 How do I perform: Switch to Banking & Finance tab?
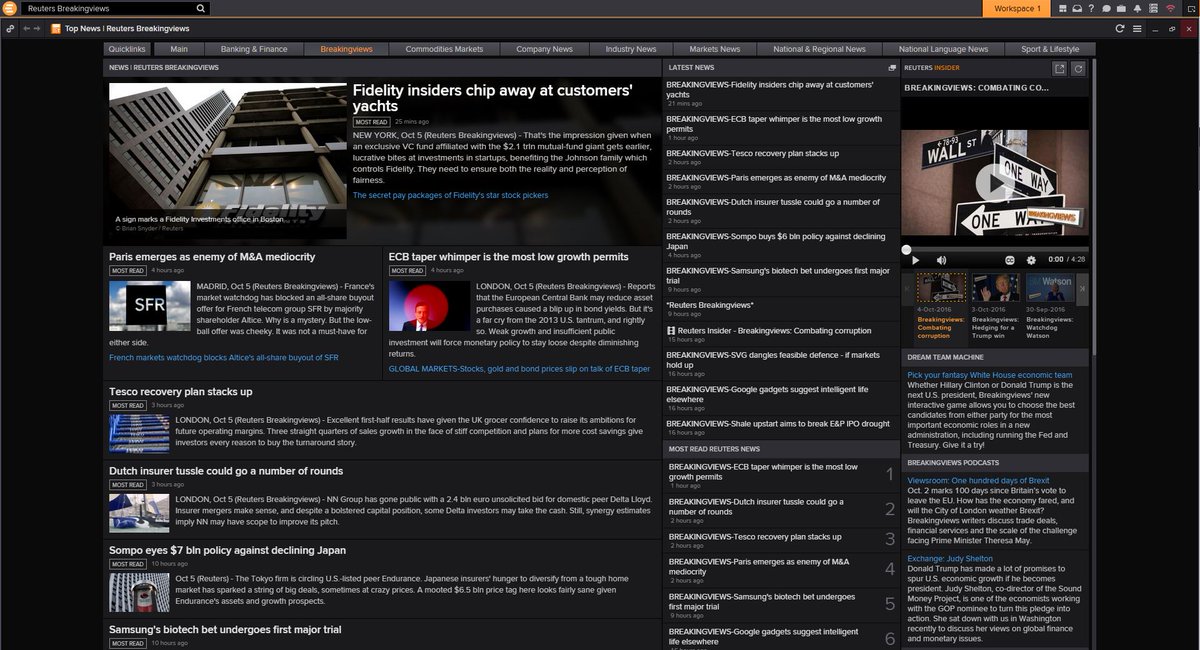tap(254, 49)
